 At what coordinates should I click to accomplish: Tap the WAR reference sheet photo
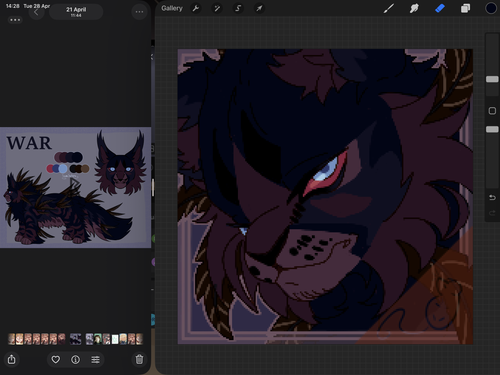coord(75,187)
